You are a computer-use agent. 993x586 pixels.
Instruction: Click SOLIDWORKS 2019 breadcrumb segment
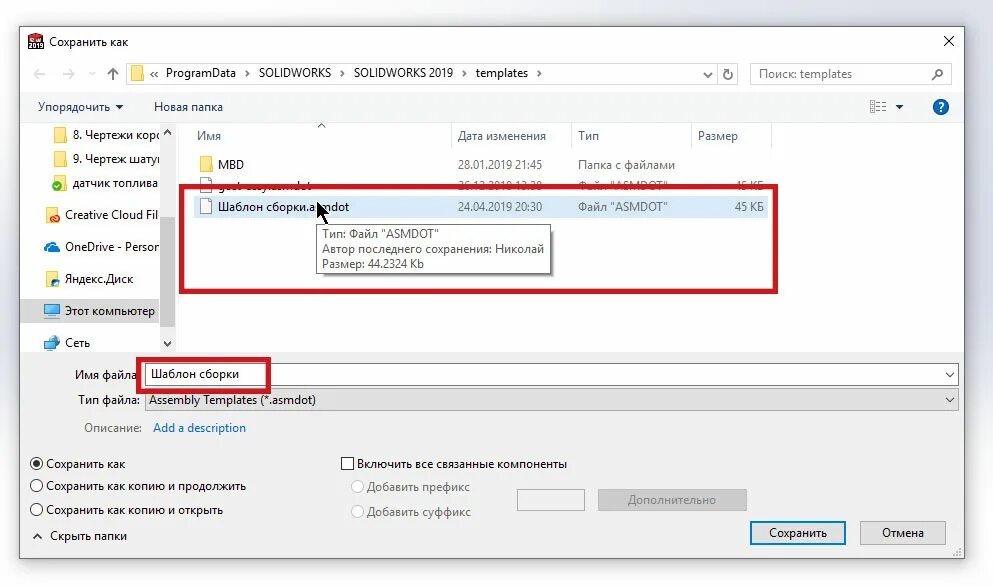(403, 73)
